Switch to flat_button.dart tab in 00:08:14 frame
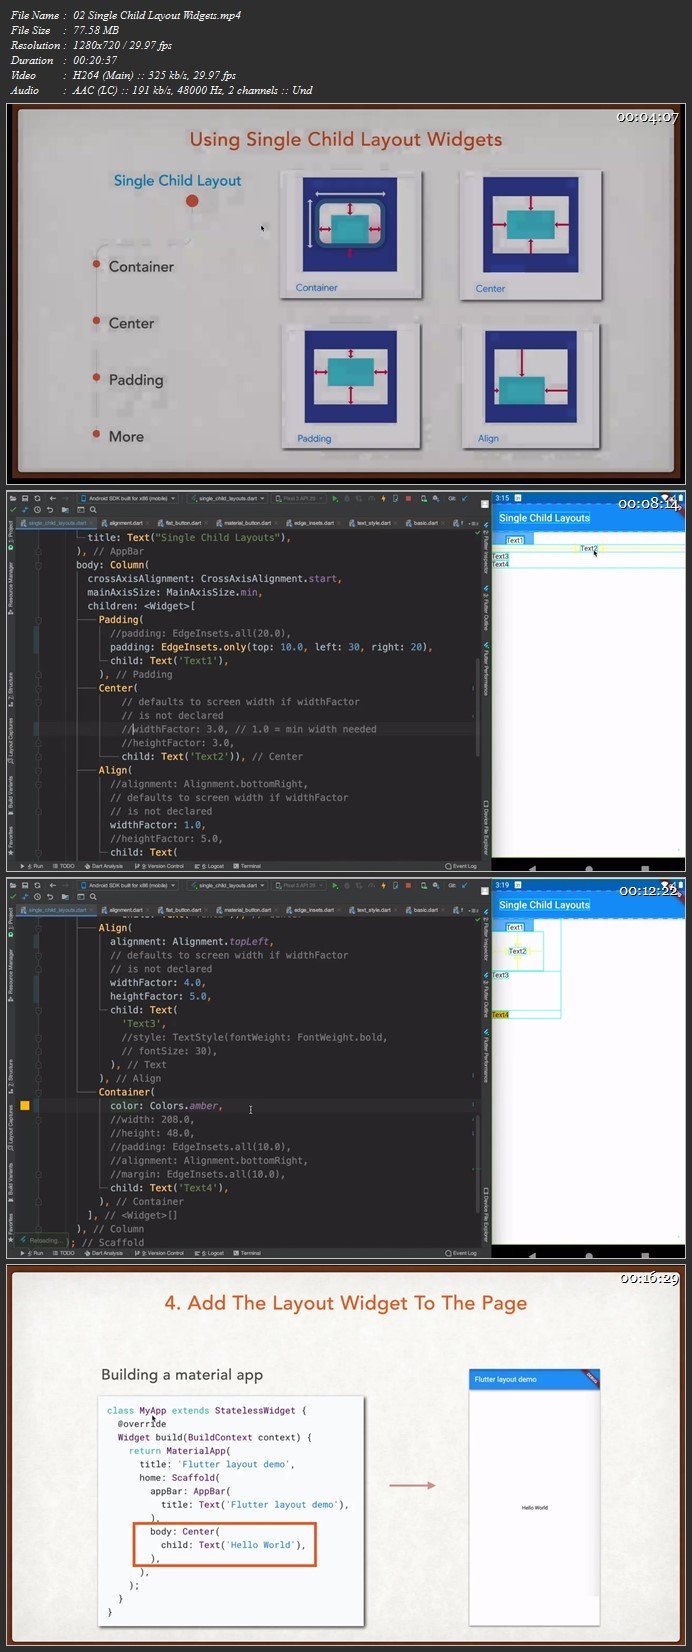Viewport: 692px width, 1652px height. 182,522
